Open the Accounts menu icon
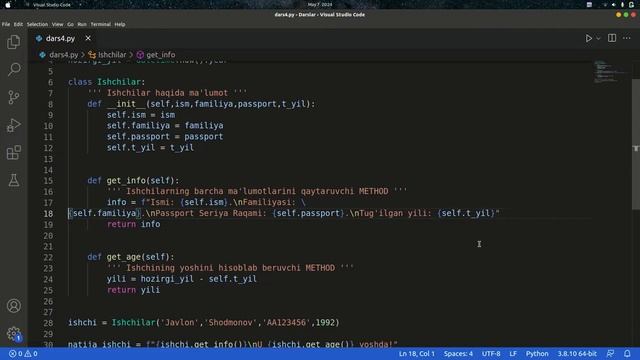This screenshot has height=360, width=640. [x=13, y=306]
